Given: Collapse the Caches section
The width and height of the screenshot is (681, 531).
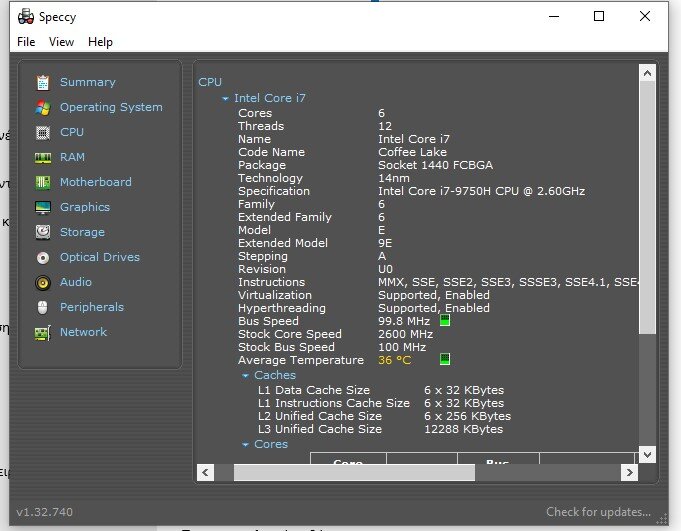Looking at the screenshot, I should click(x=245, y=375).
